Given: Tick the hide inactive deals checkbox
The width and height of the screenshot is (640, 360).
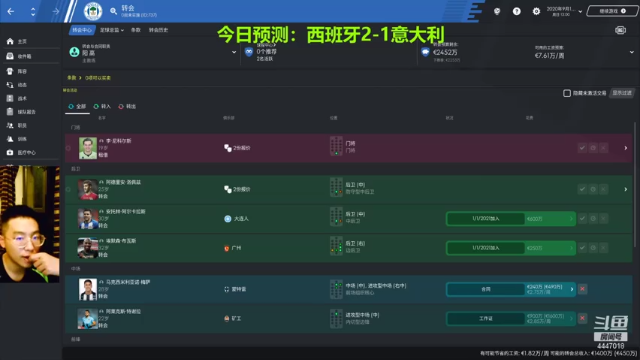Looking at the screenshot, I should tap(567, 93).
